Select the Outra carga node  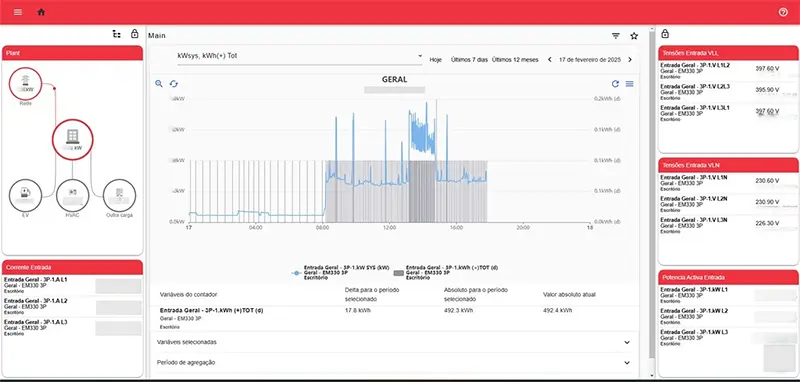coord(119,195)
